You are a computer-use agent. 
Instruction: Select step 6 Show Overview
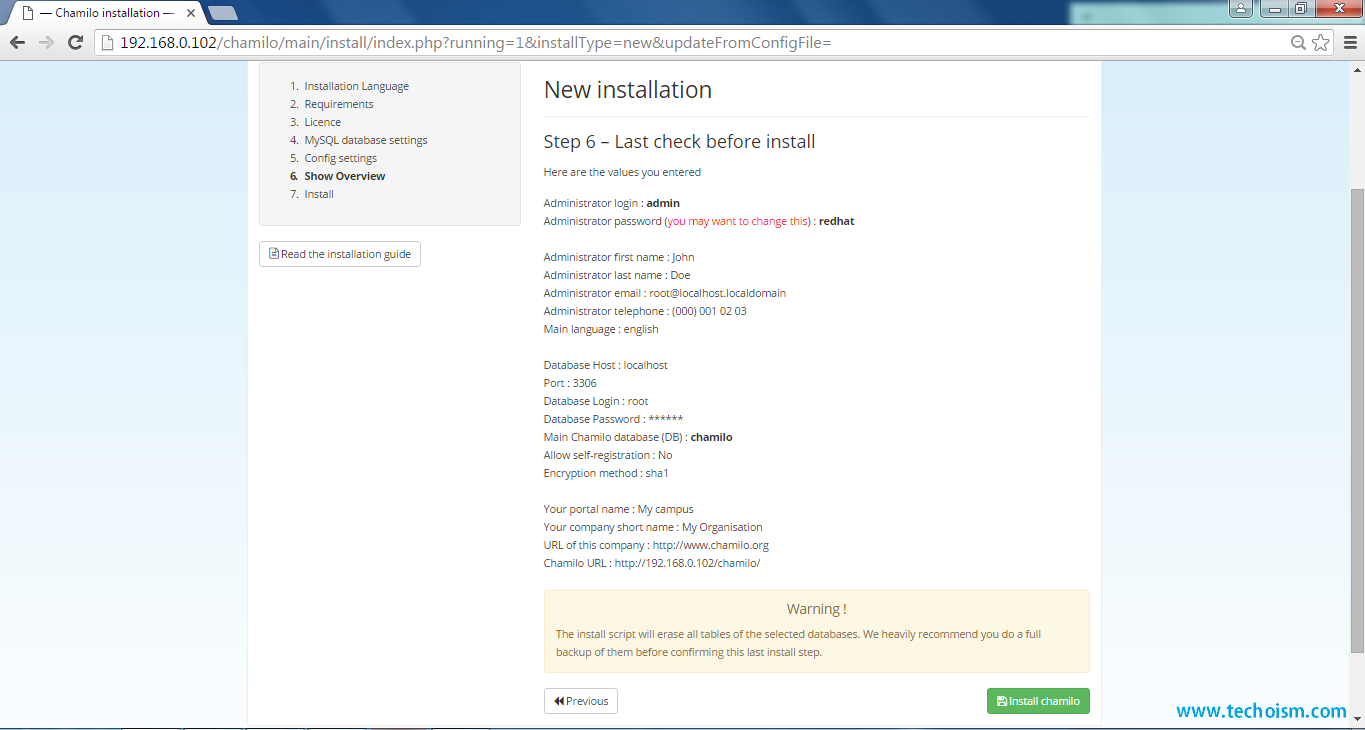[x=345, y=176]
